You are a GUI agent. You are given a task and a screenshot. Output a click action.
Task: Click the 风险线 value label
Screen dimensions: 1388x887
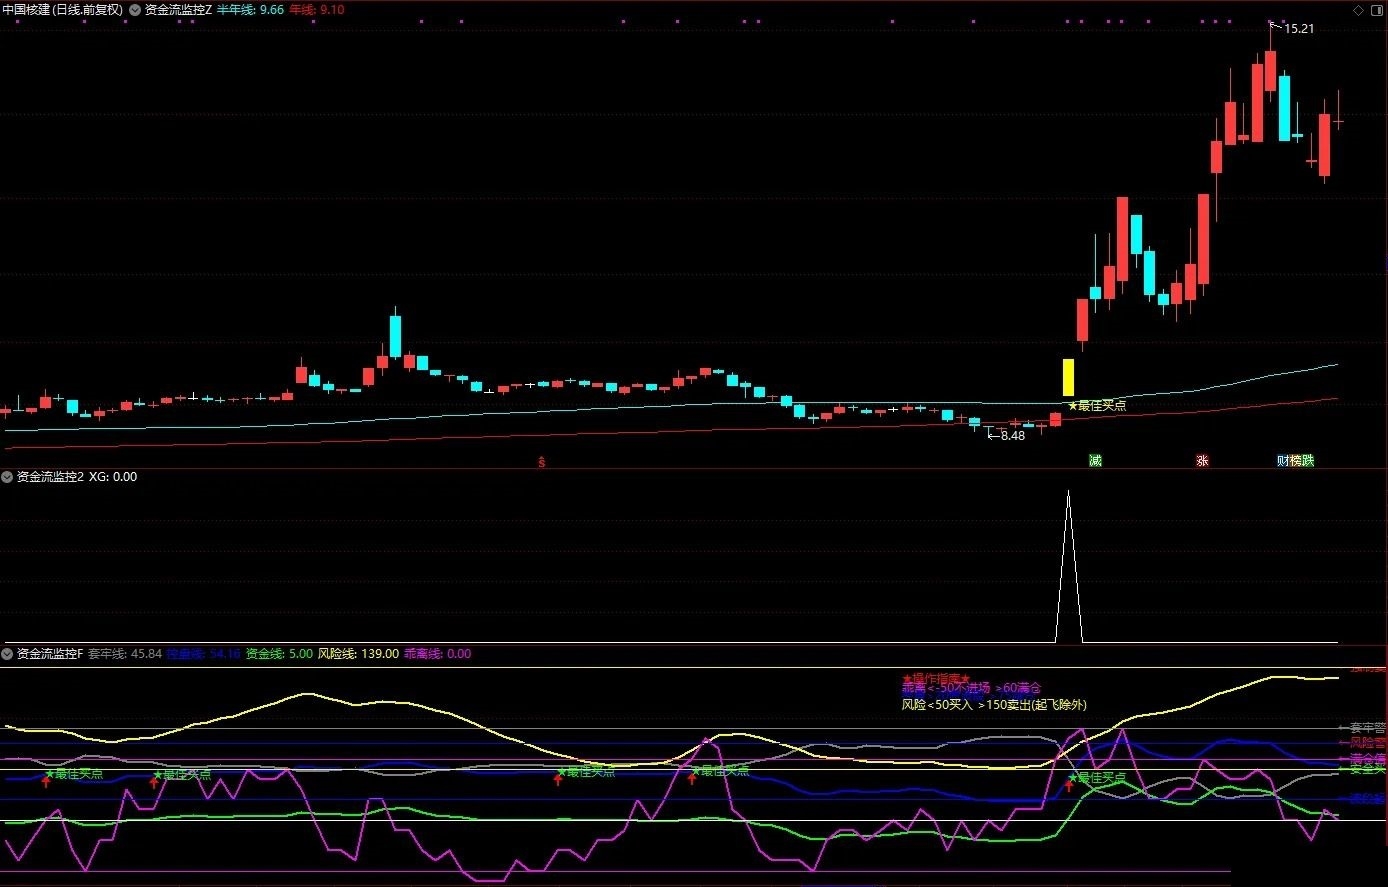pyautogui.click(x=358, y=654)
